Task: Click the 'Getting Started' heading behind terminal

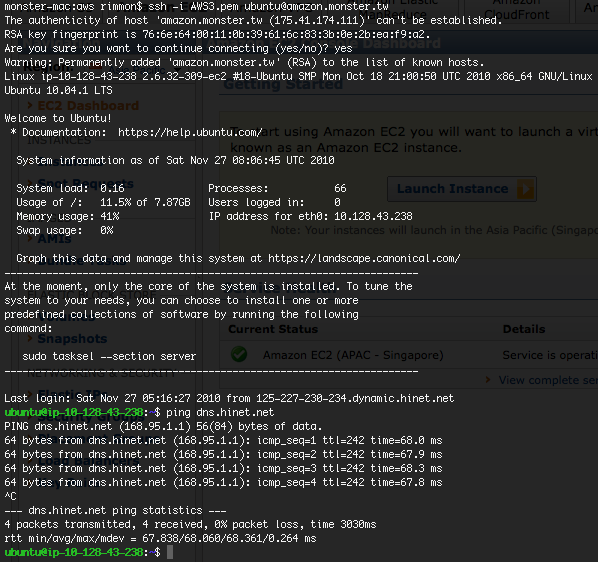Action: pyautogui.click(x=283, y=84)
